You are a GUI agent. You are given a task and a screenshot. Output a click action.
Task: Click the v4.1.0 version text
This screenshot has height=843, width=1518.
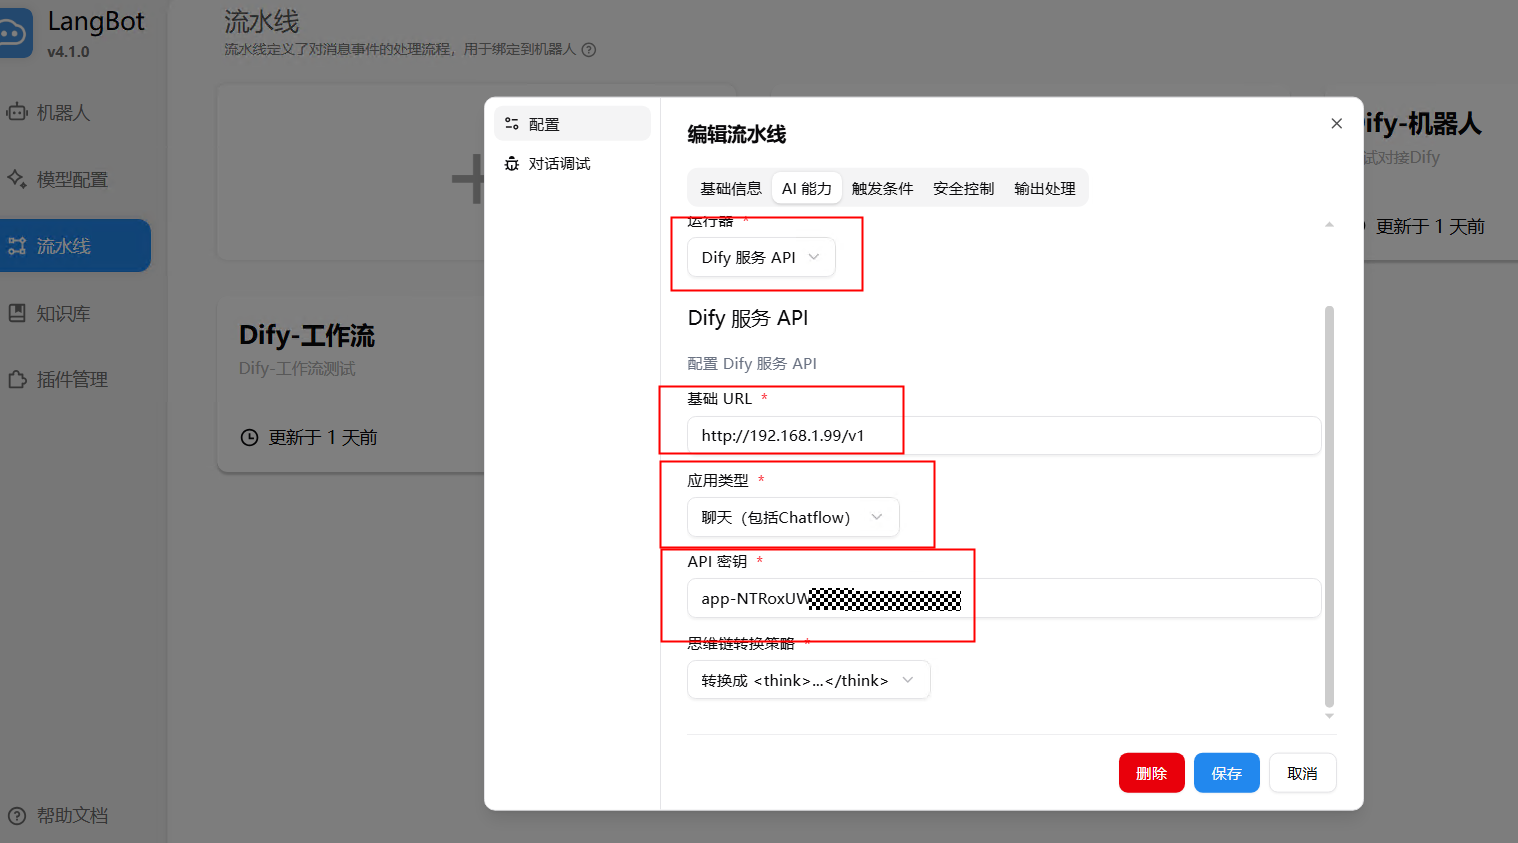coord(68,52)
